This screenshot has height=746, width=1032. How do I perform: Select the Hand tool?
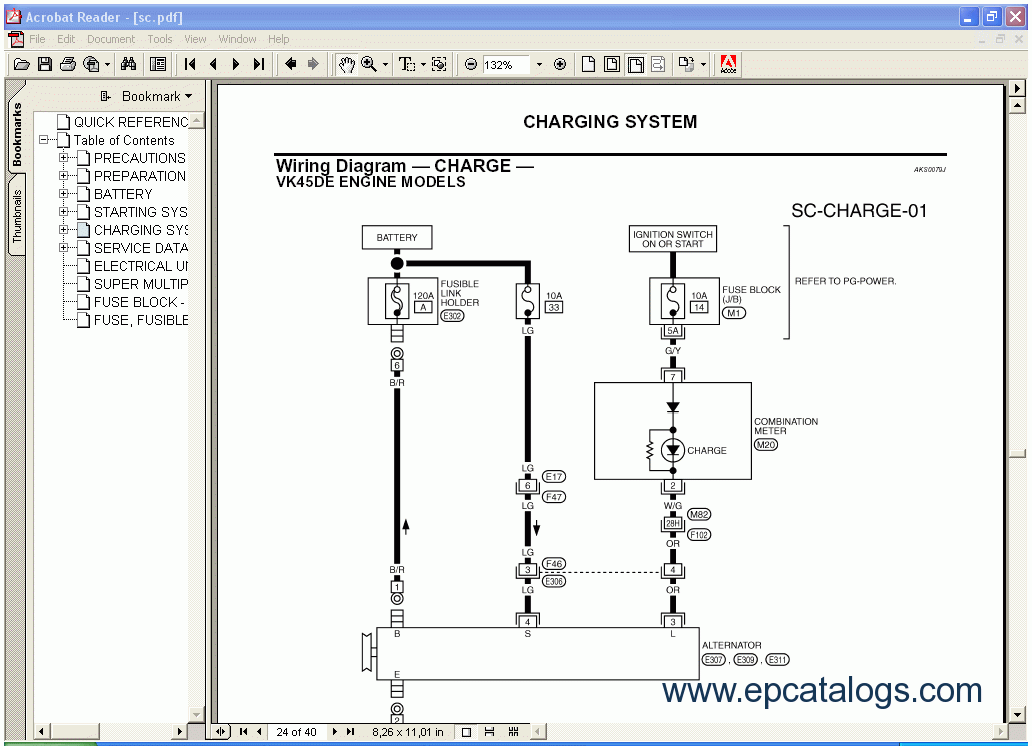pyautogui.click(x=346, y=64)
